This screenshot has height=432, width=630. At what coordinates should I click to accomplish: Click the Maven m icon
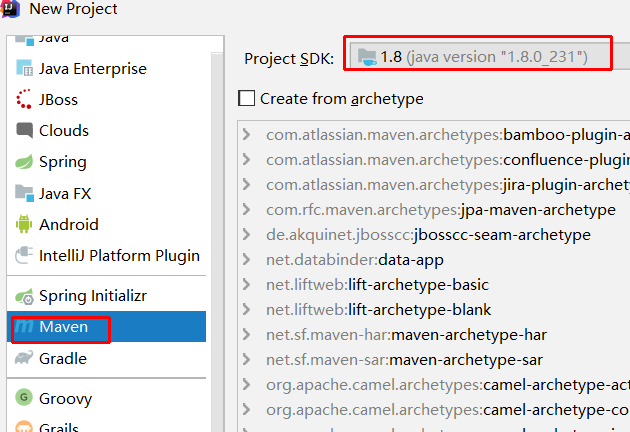24,326
